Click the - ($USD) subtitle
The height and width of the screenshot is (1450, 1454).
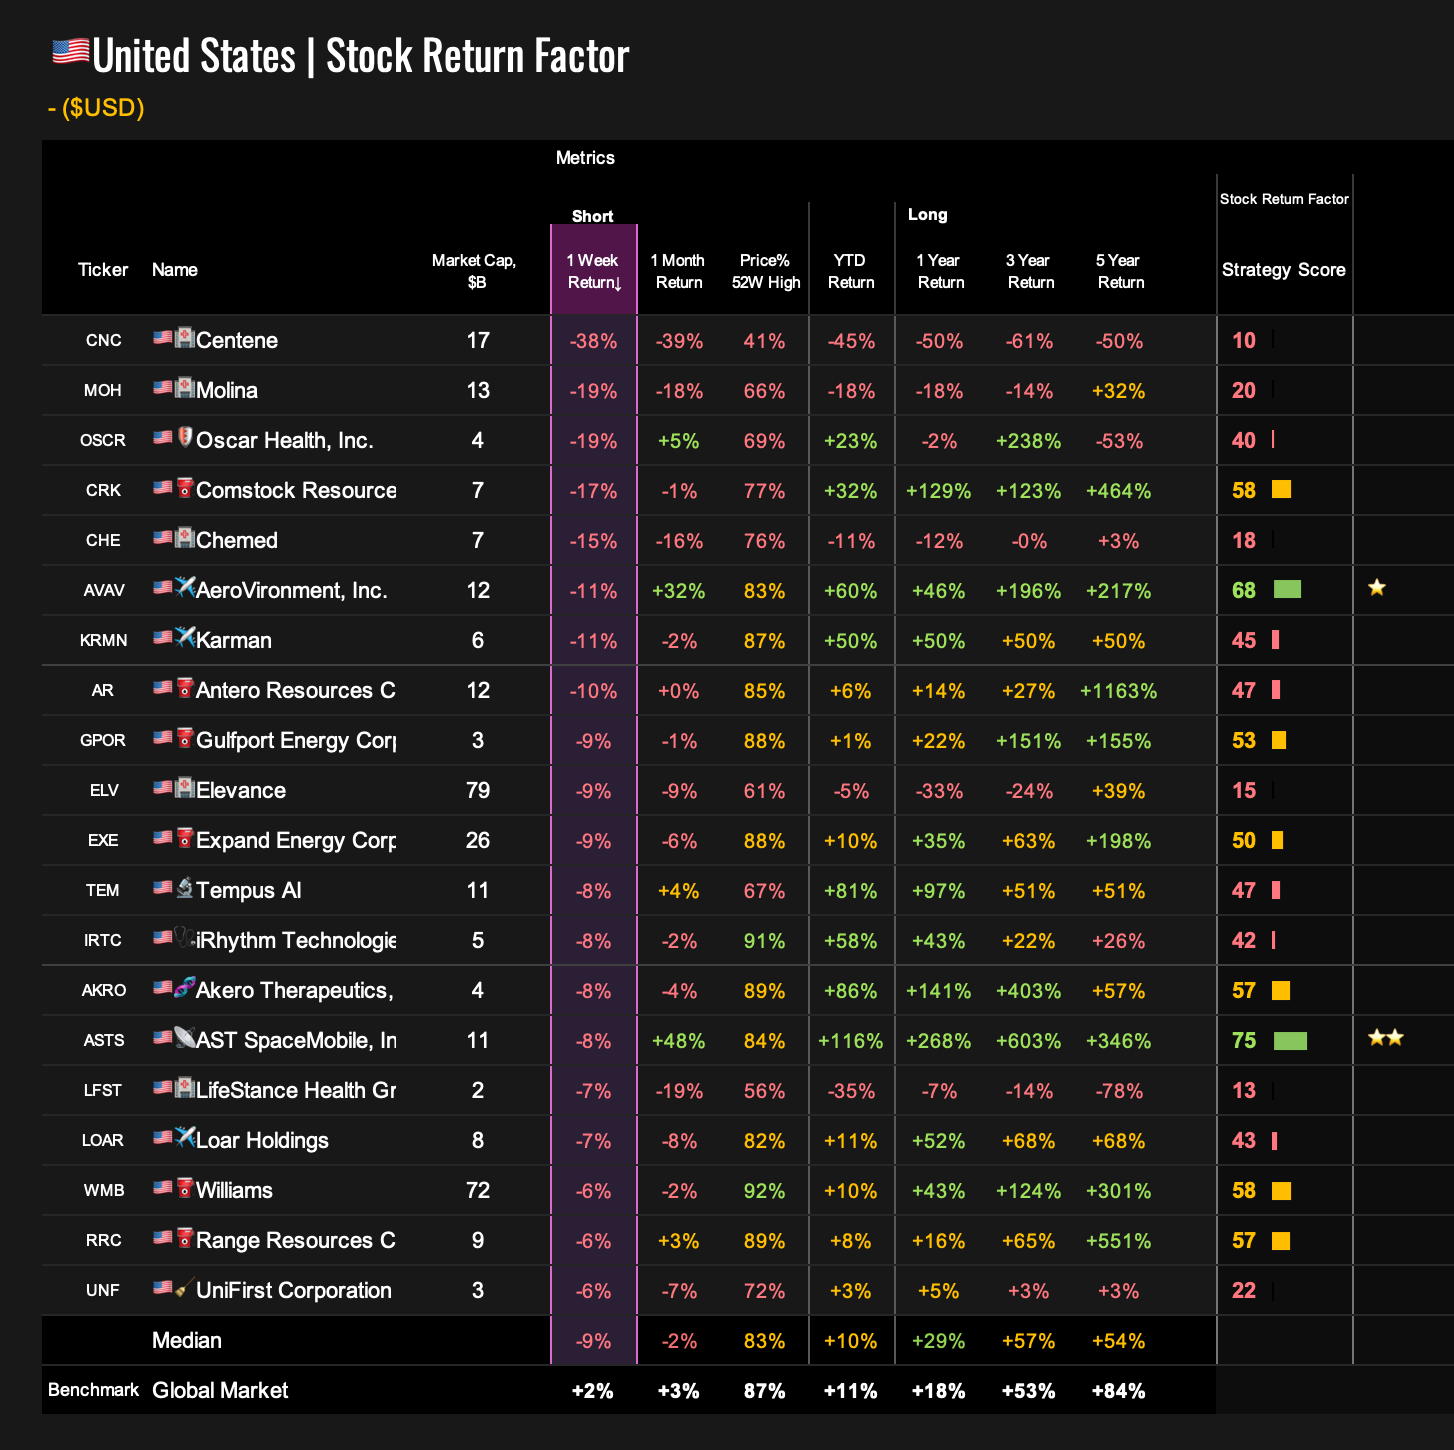pyautogui.click(x=96, y=108)
